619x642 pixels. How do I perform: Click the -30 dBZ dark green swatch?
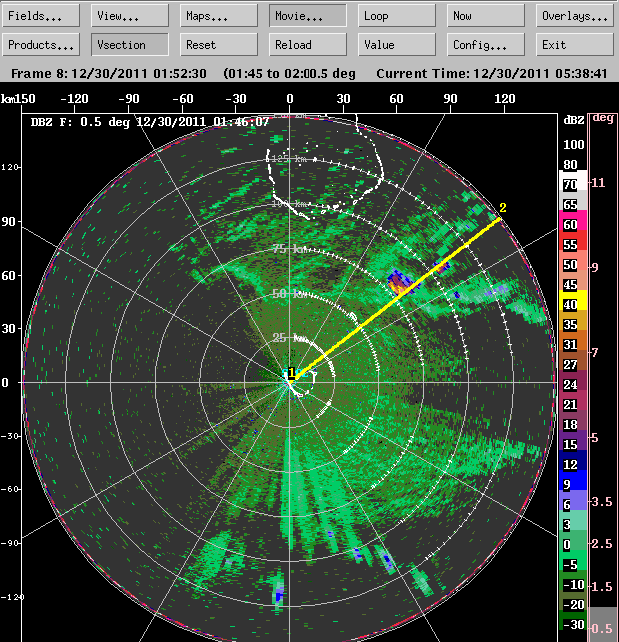[x=573, y=621]
